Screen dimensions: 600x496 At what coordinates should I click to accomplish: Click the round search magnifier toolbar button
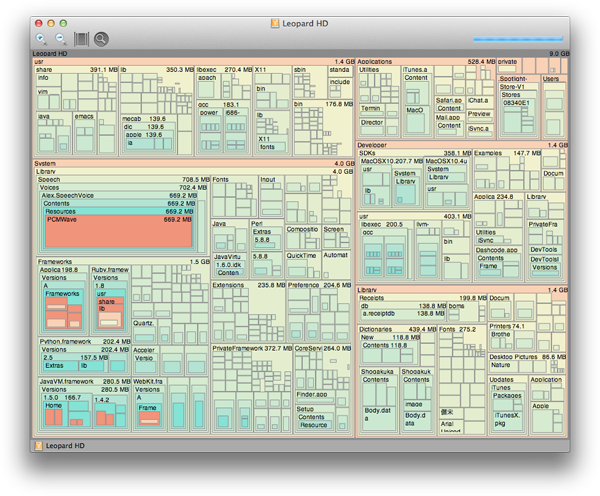[101, 39]
